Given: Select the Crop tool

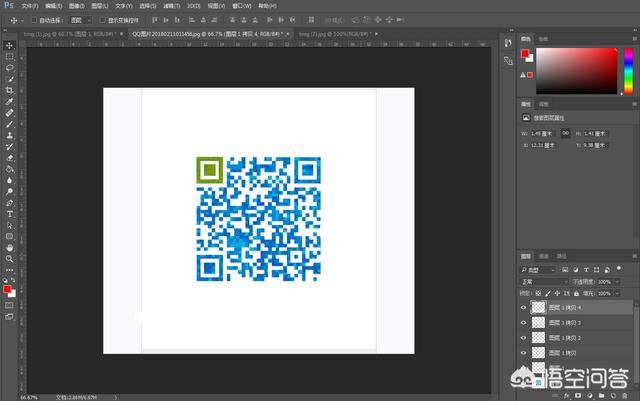Looking at the screenshot, I should tap(9, 90).
